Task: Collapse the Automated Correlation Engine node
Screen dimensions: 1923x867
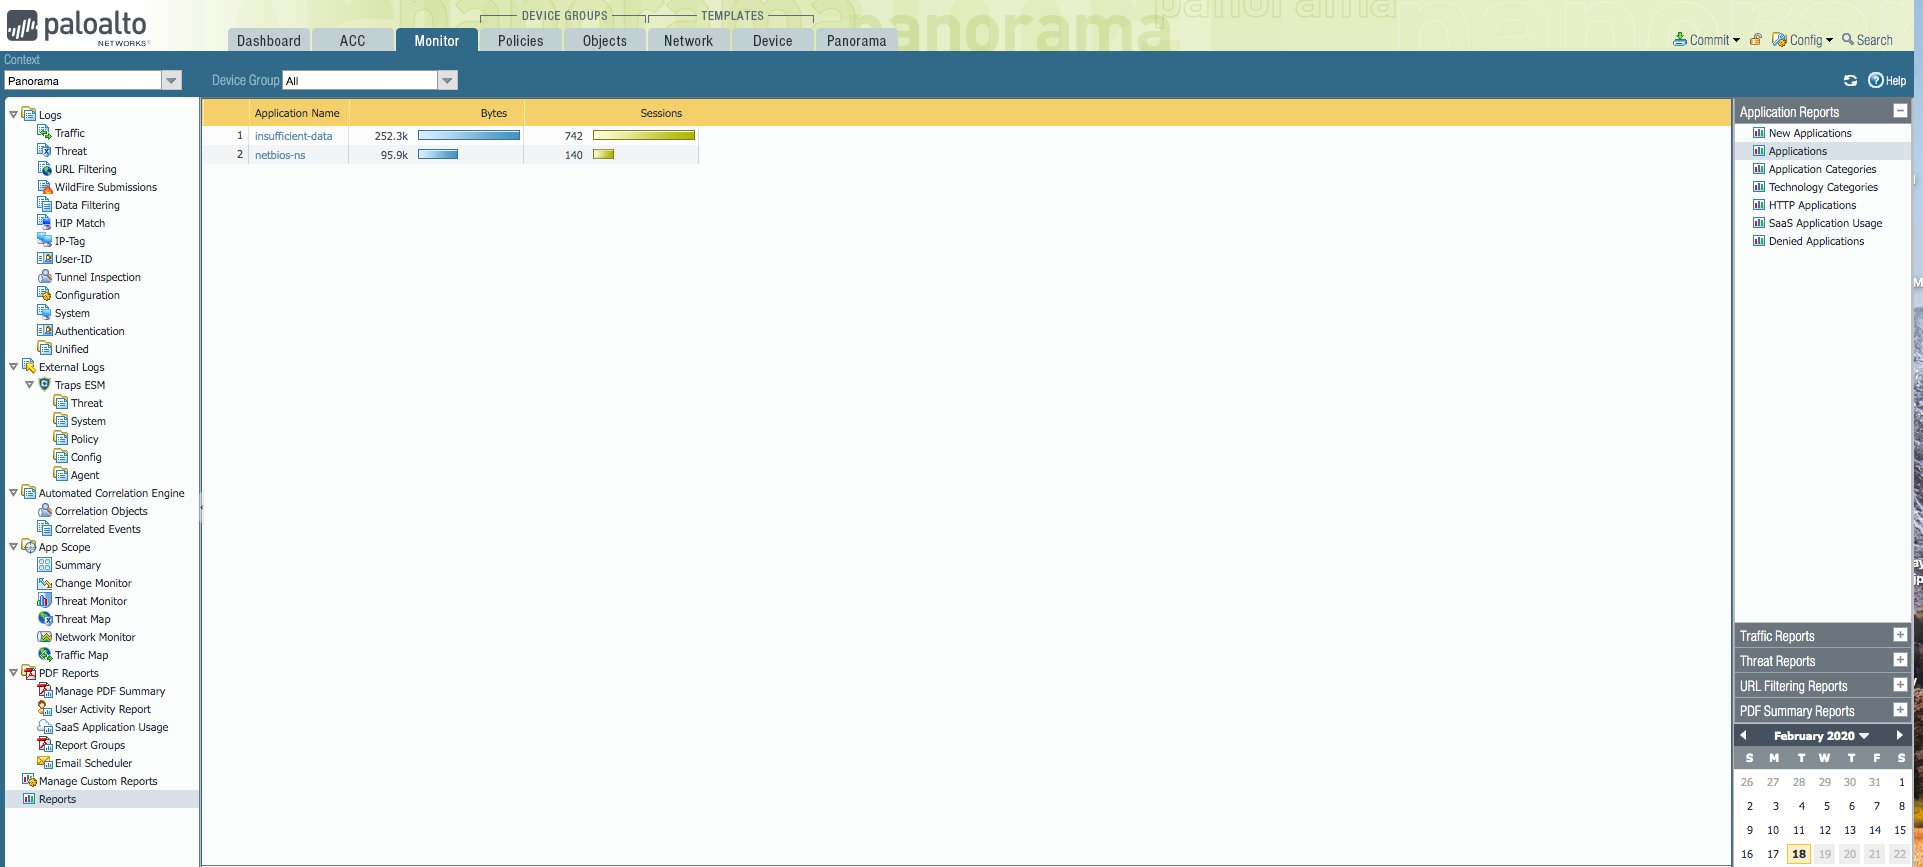Action: coord(13,492)
